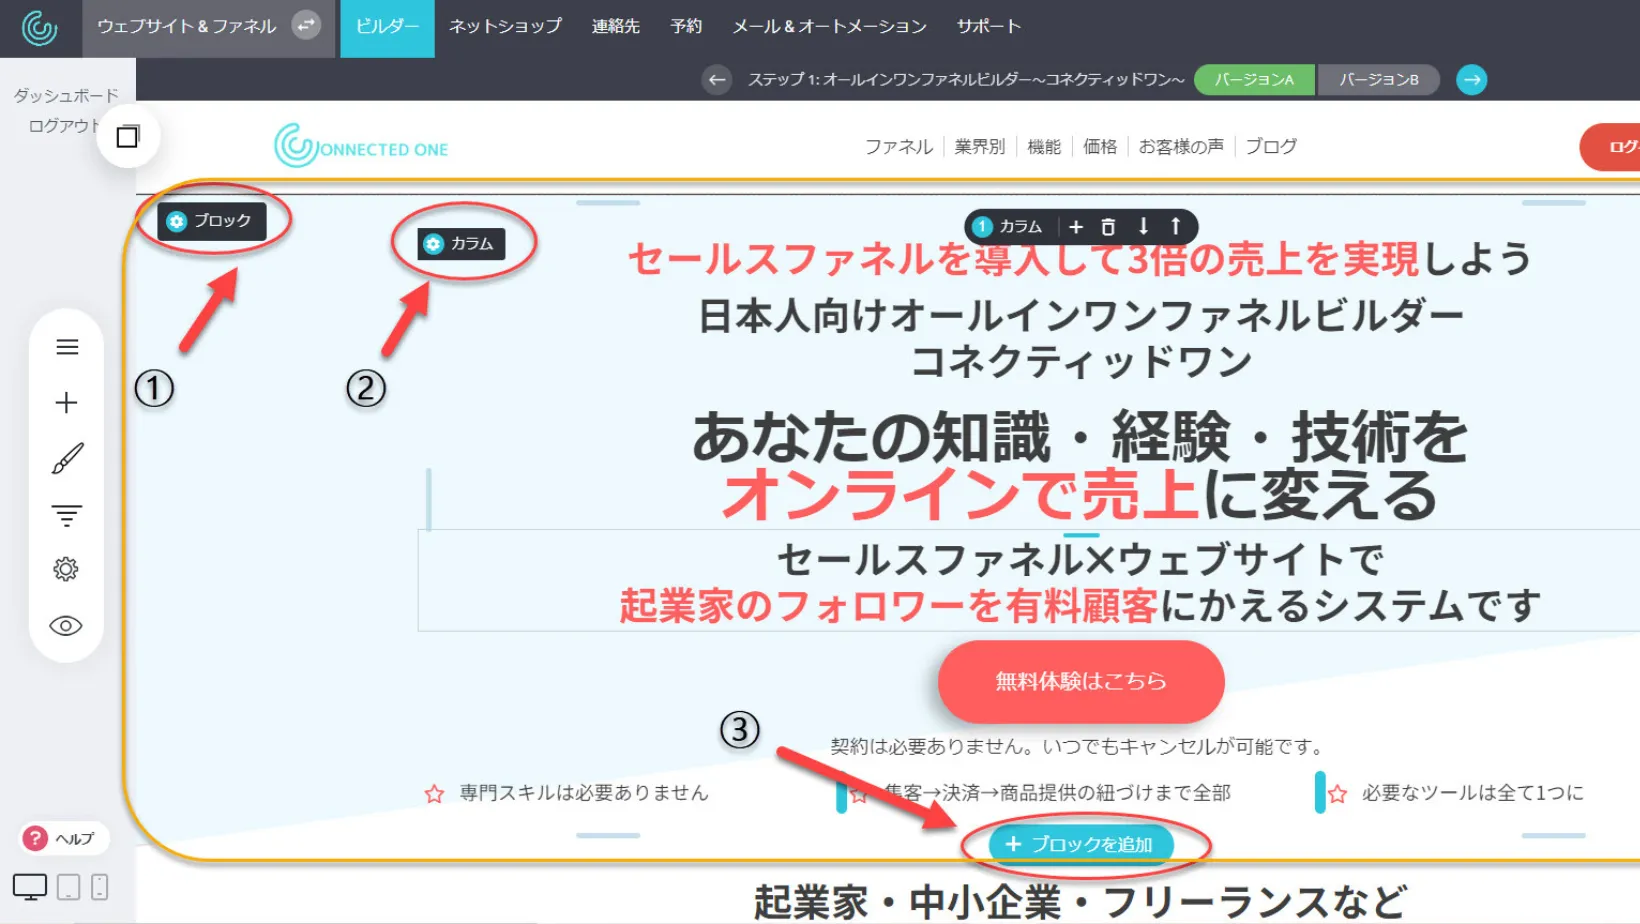This screenshot has height=924, width=1640.
Task: Open ヘルプ help widget
Action: click(62, 838)
